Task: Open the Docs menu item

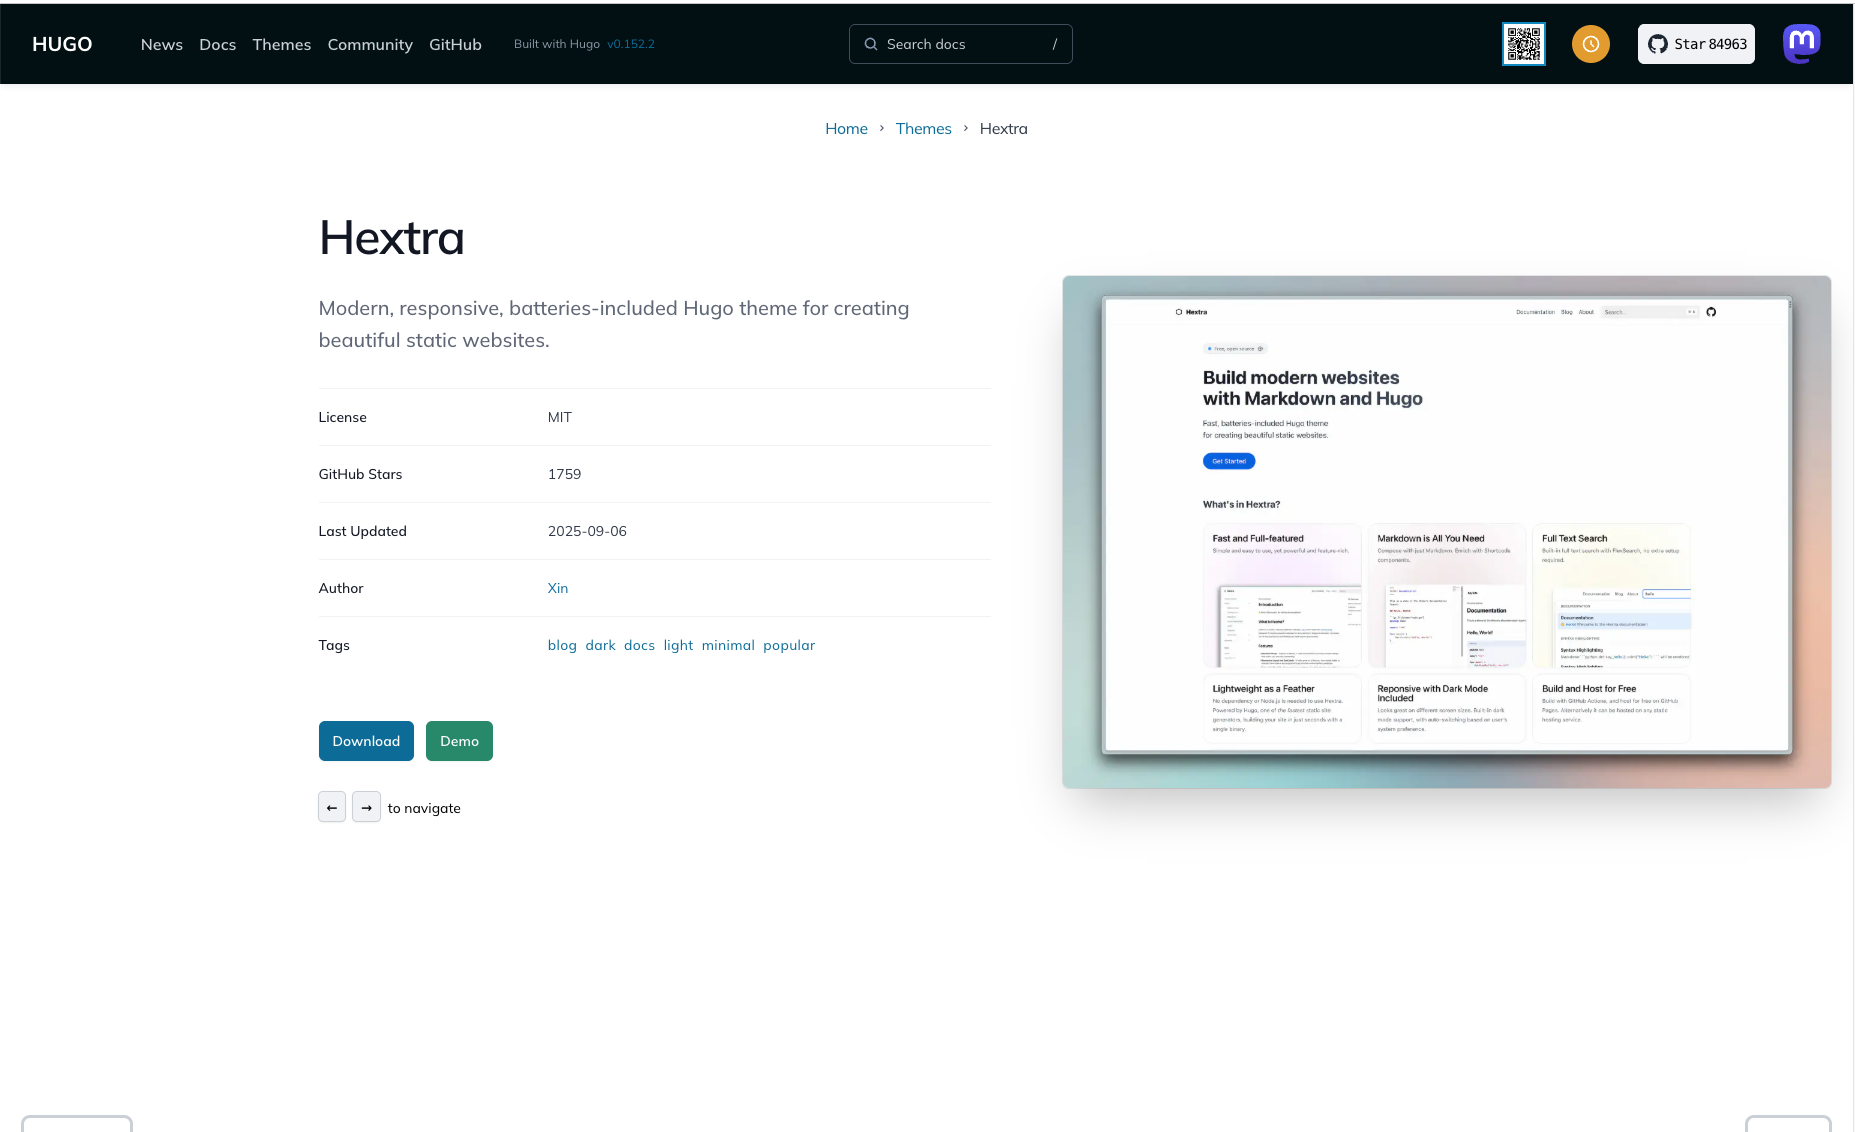Action: pyautogui.click(x=217, y=44)
